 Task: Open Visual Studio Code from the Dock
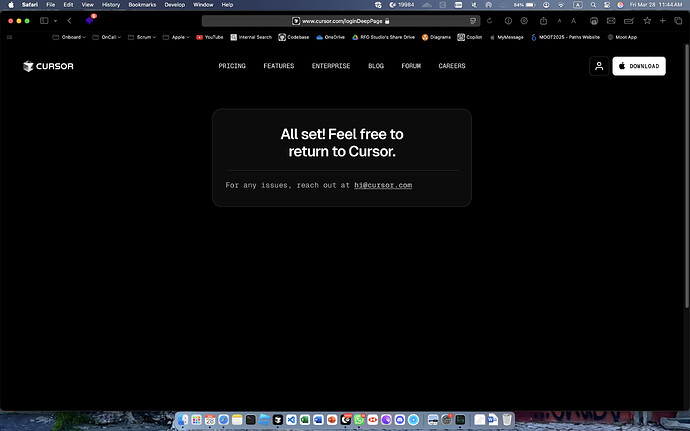291,420
